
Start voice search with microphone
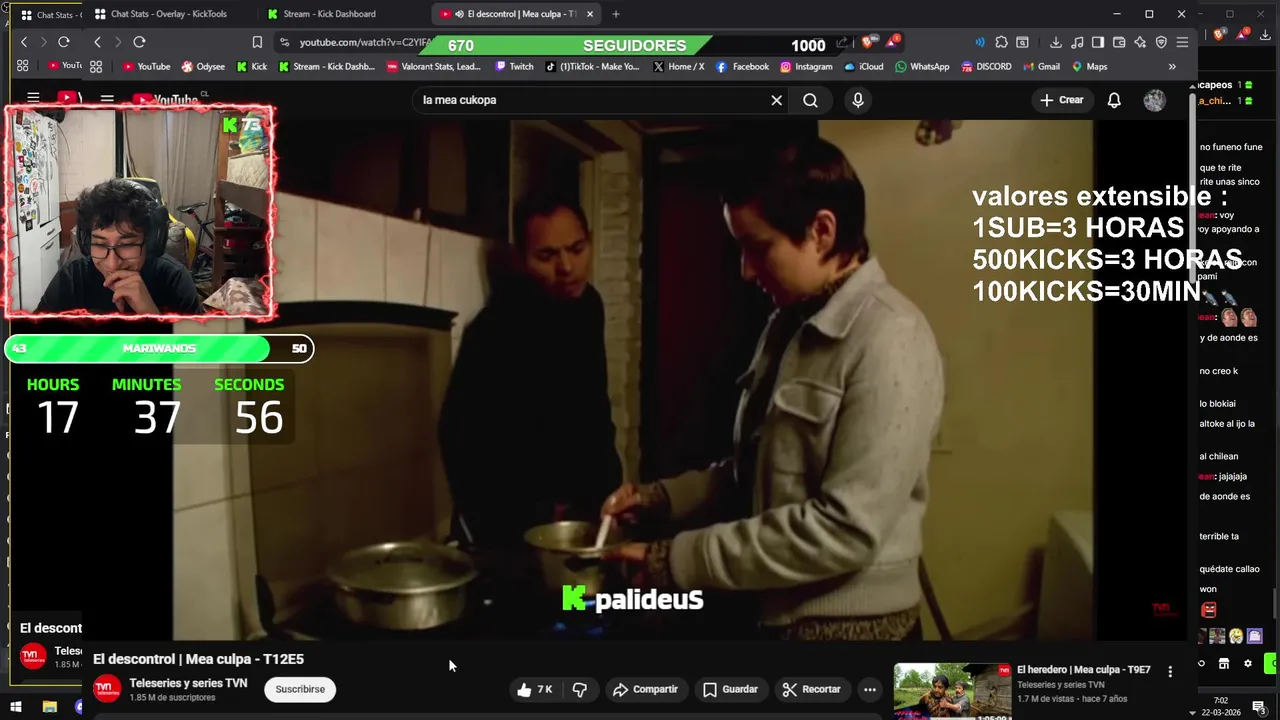pyautogui.click(x=858, y=100)
